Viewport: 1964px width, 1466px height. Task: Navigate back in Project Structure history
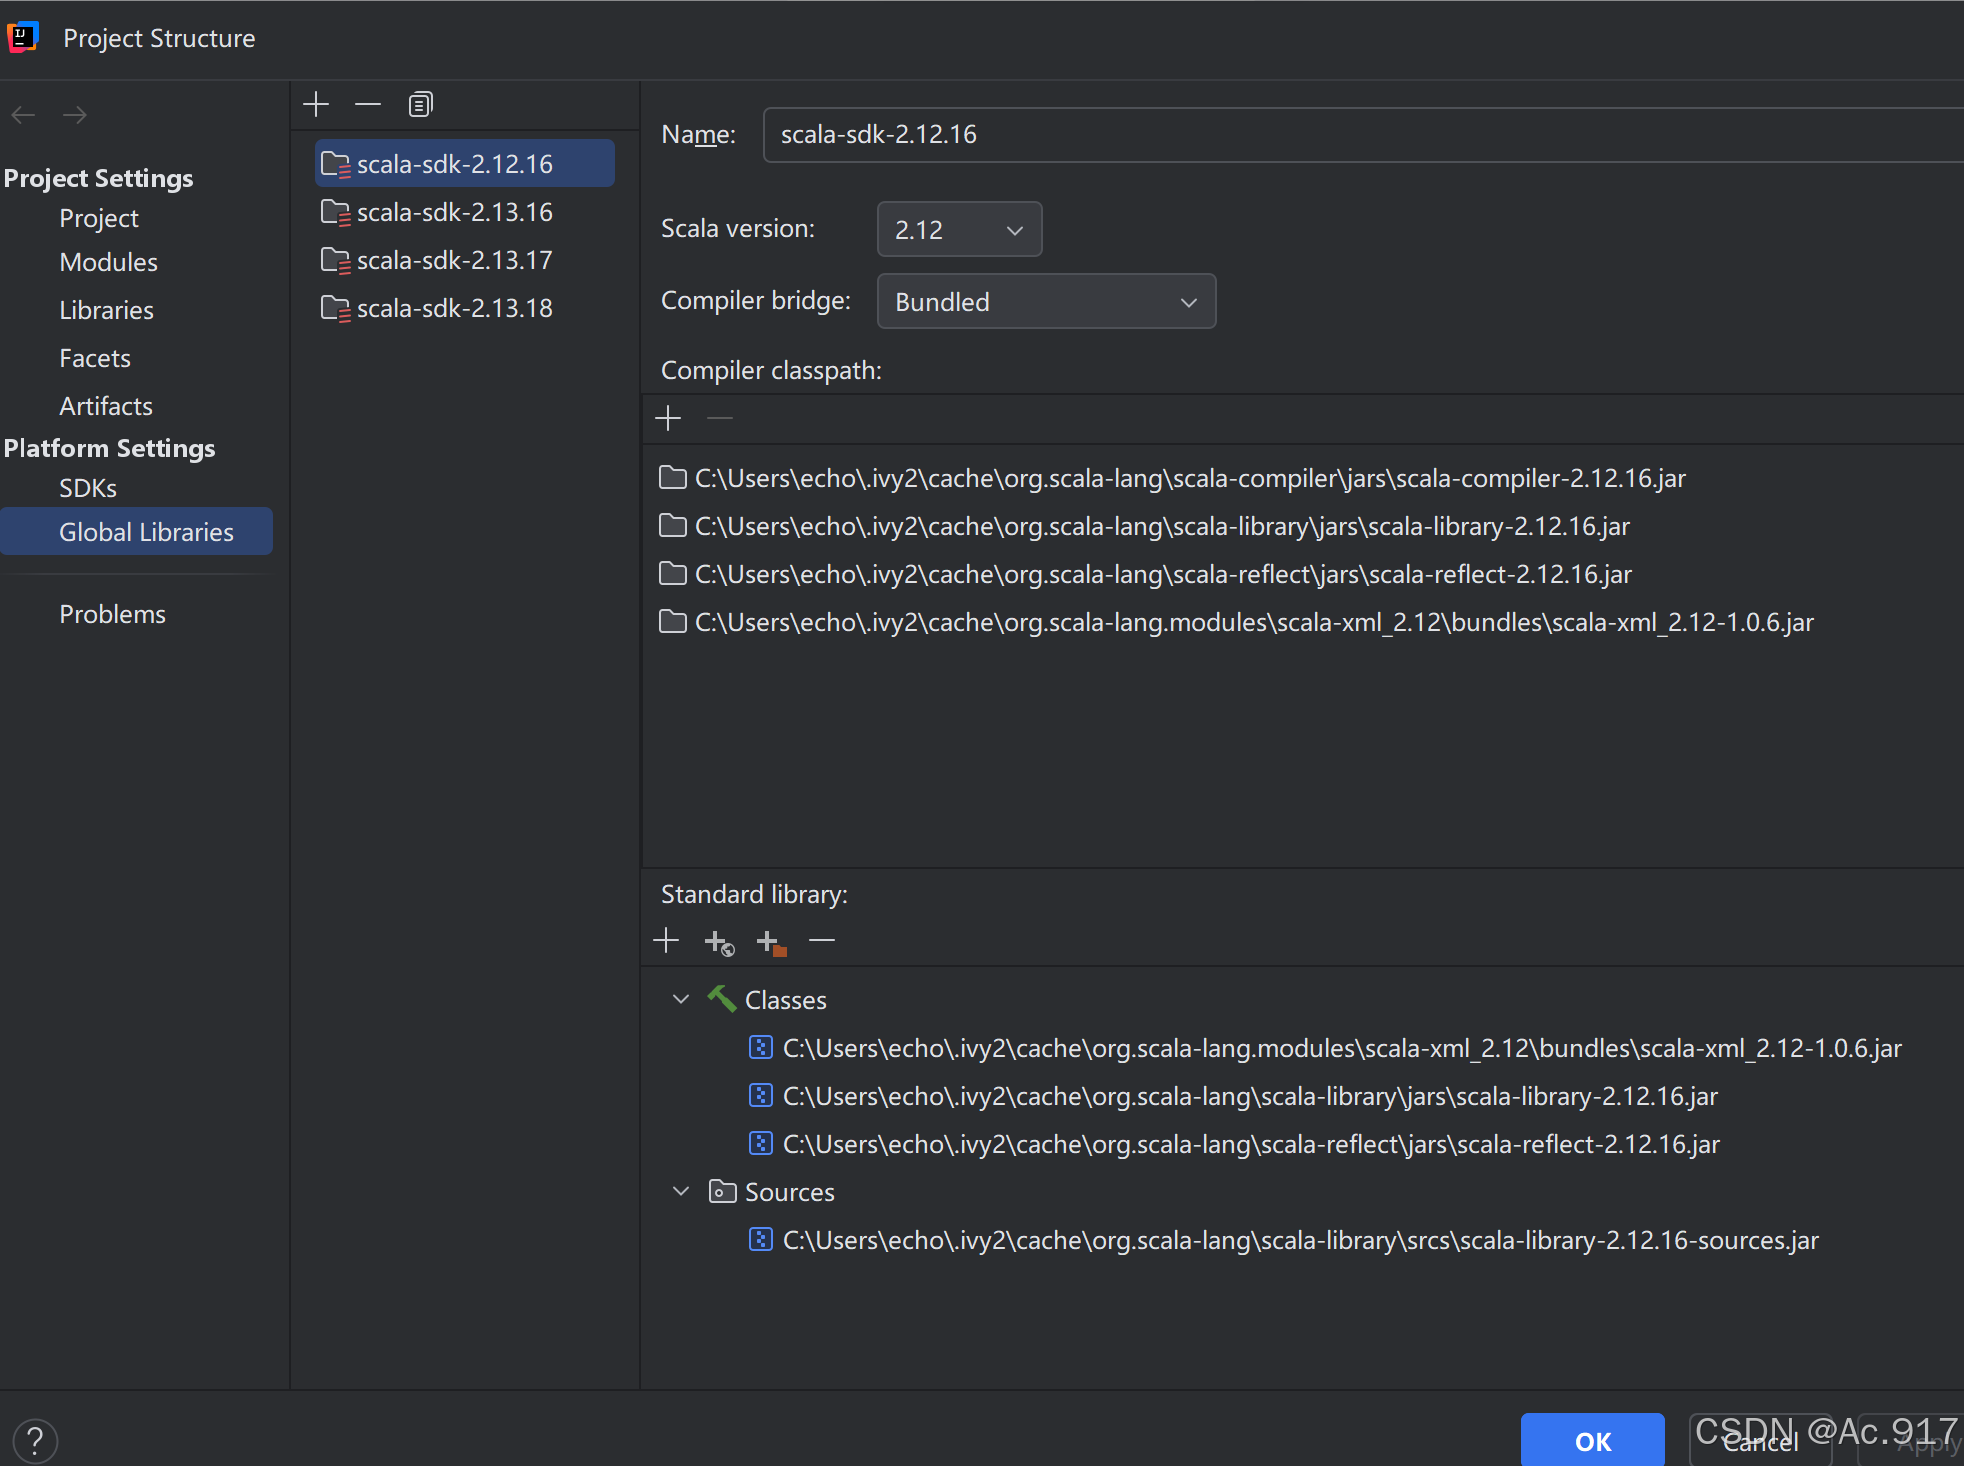(x=23, y=115)
